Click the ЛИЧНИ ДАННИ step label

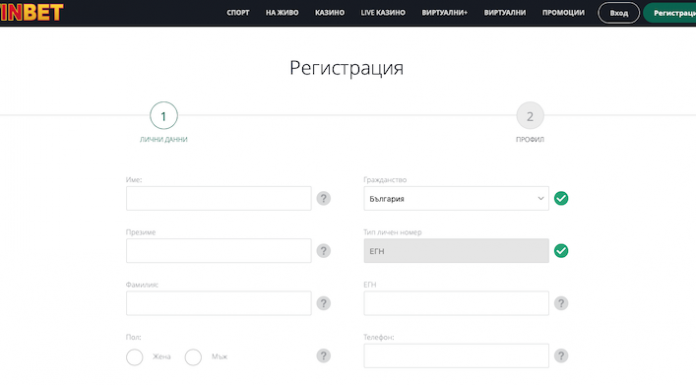tap(164, 139)
